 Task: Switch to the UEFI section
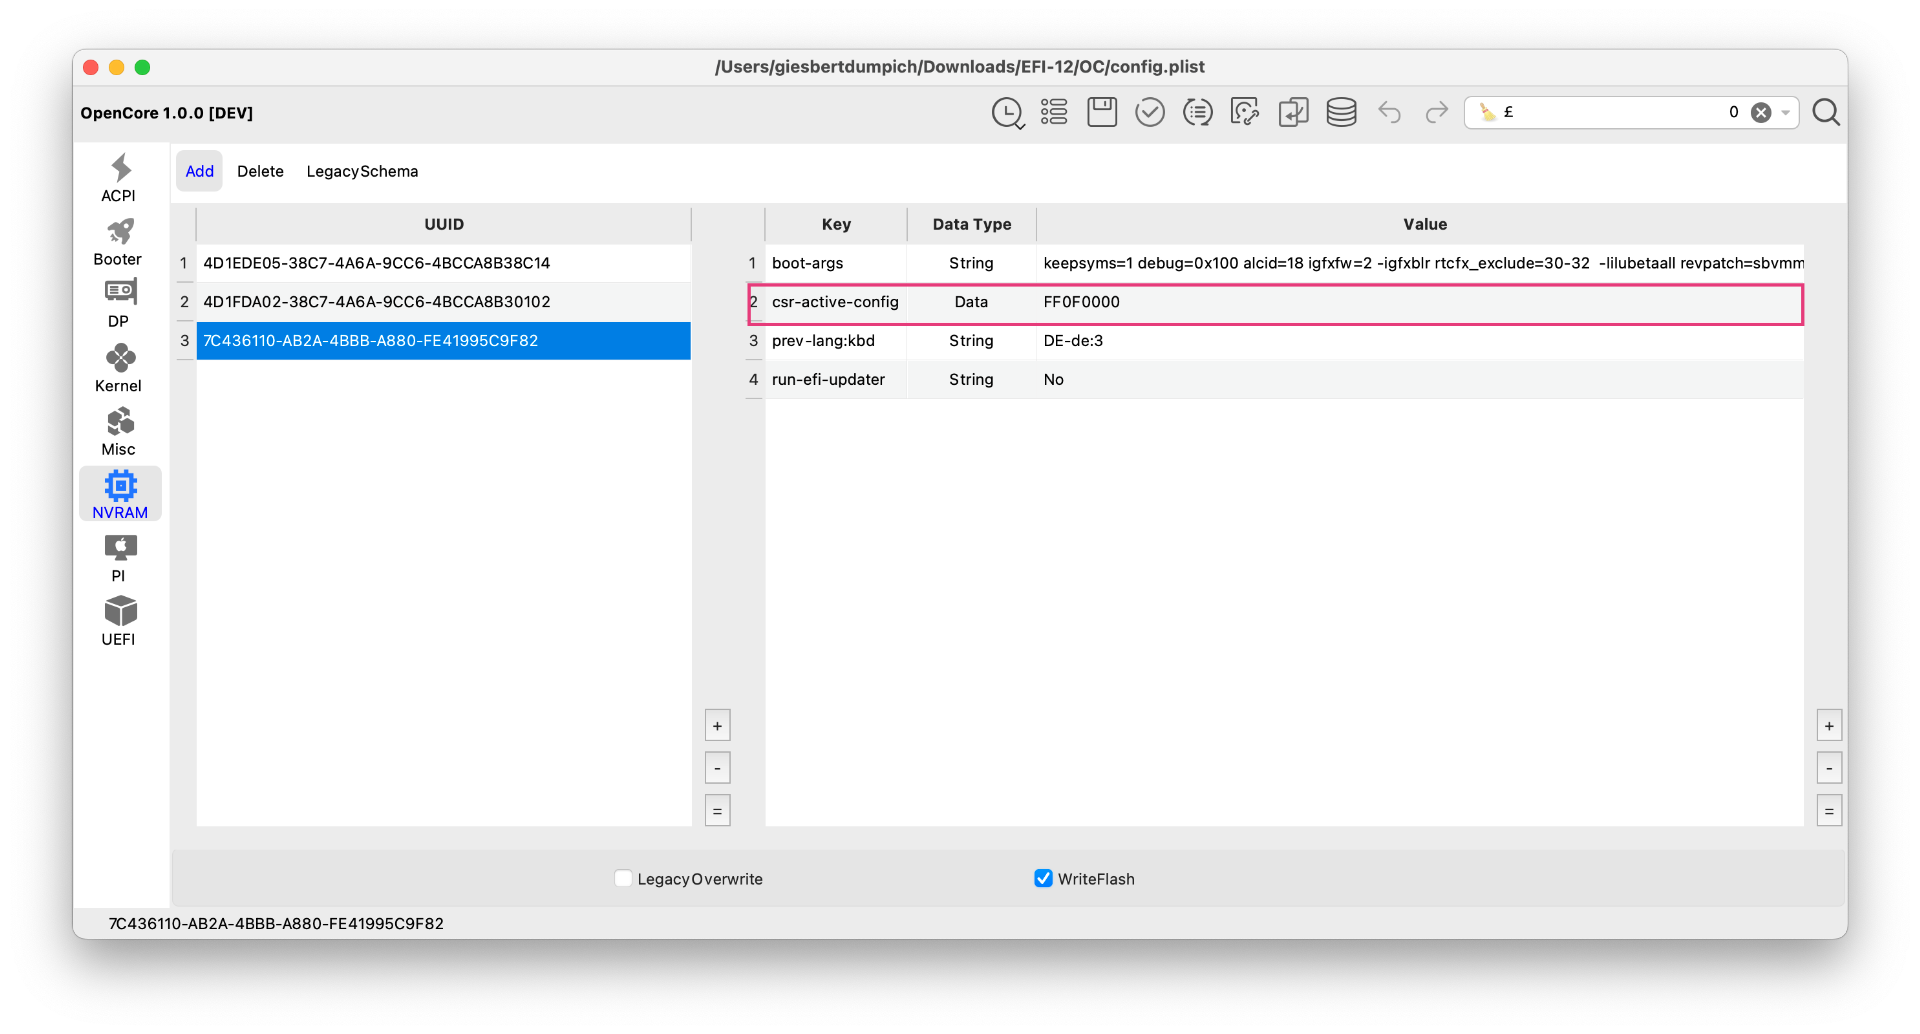pyautogui.click(x=119, y=622)
